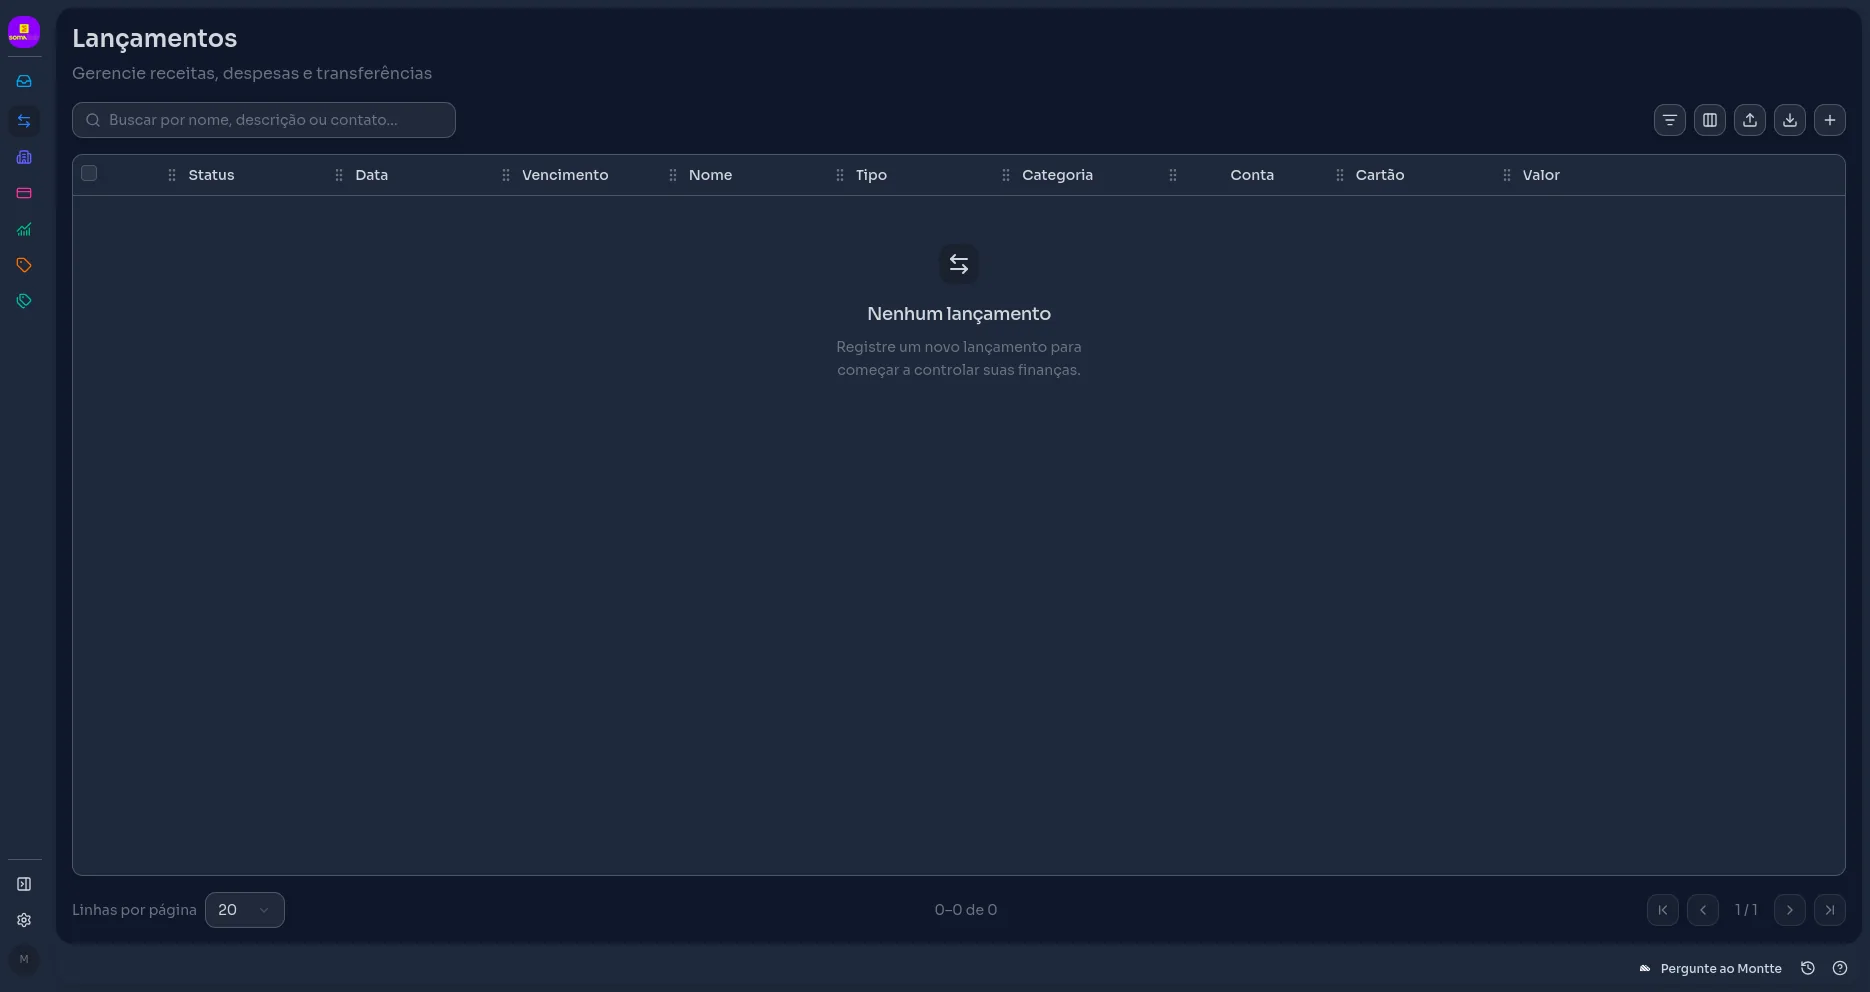The image size is (1870, 992).
Task: Click drag handle beside Status column
Action: pyautogui.click(x=172, y=175)
